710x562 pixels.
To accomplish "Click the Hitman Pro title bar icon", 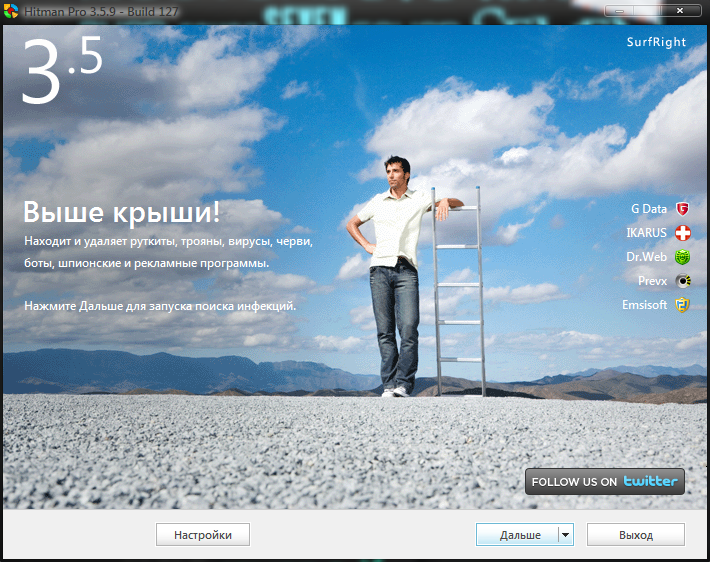I will point(10,10).
